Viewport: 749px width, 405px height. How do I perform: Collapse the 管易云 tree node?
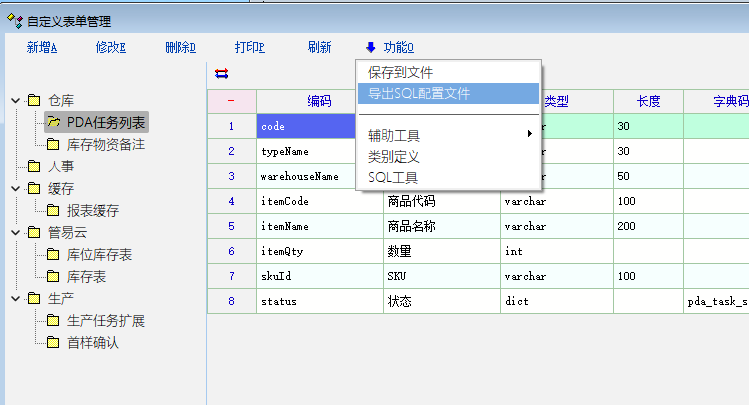(x=16, y=232)
